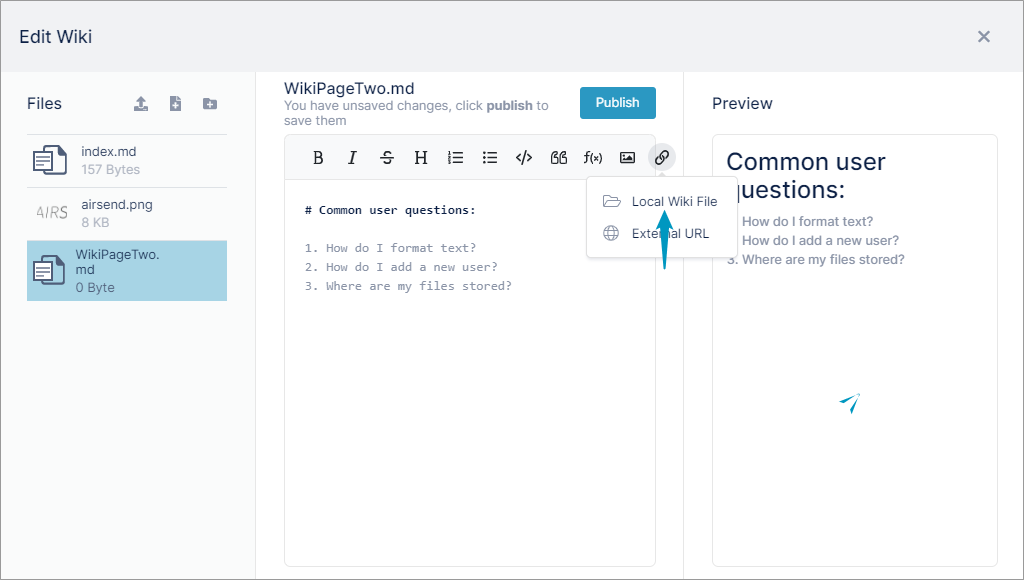Open the link insert menu
Viewport: 1024px width, 580px height.
(x=662, y=157)
